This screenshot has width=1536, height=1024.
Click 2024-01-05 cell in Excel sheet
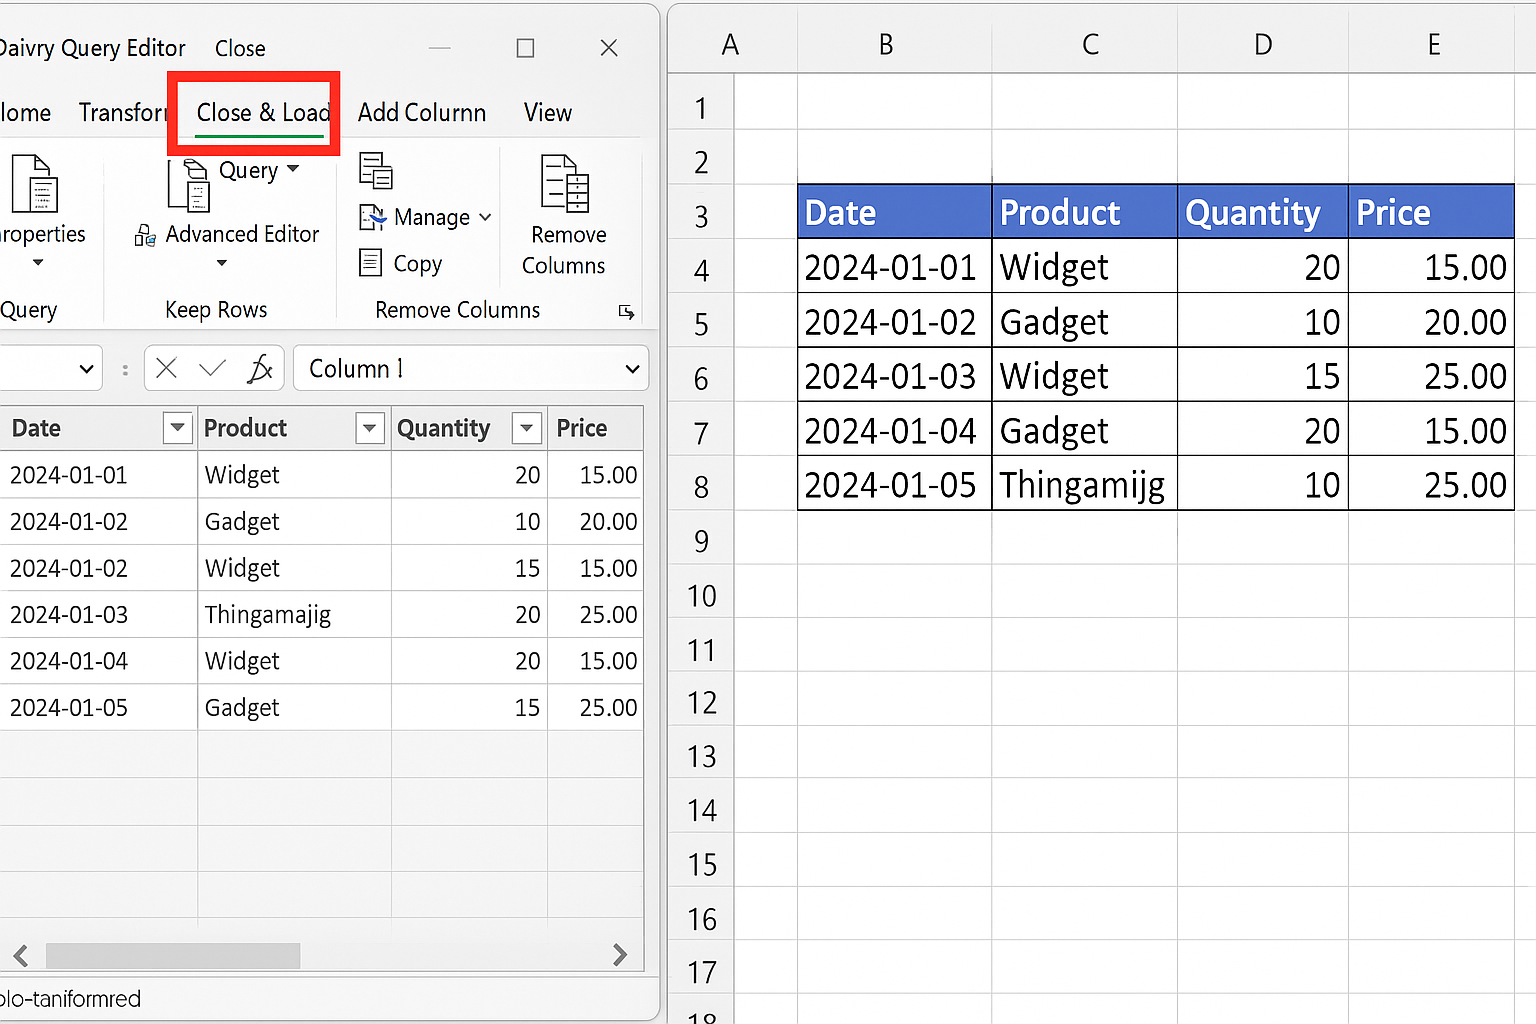pyautogui.click(x=895, y=485)
